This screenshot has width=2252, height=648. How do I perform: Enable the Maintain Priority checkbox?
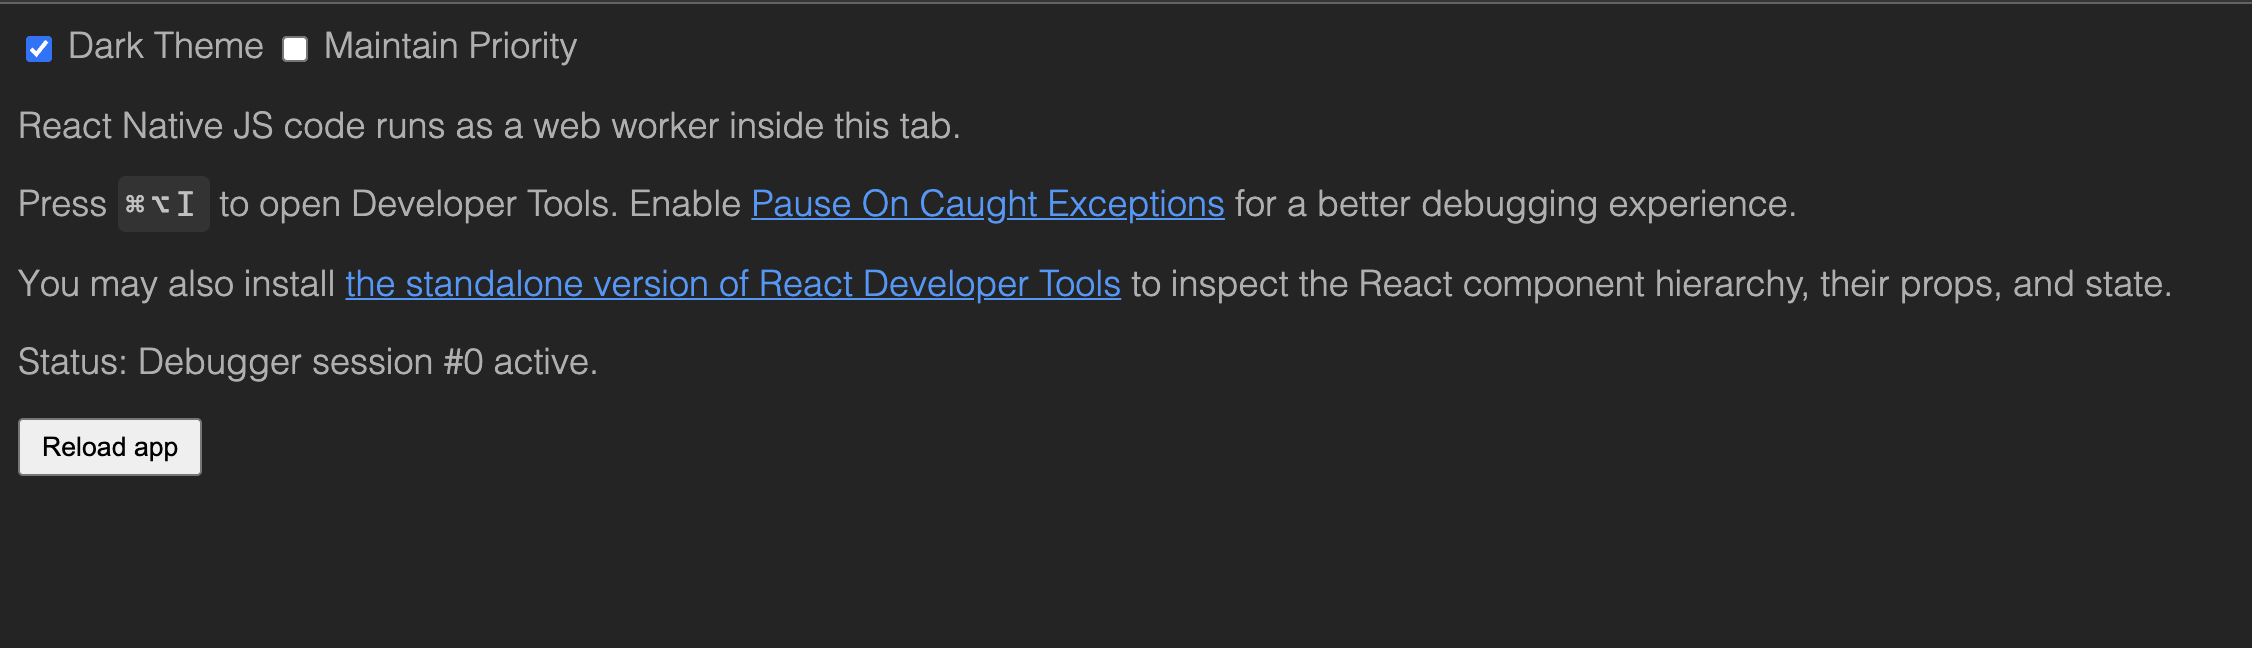click(295, 48)
